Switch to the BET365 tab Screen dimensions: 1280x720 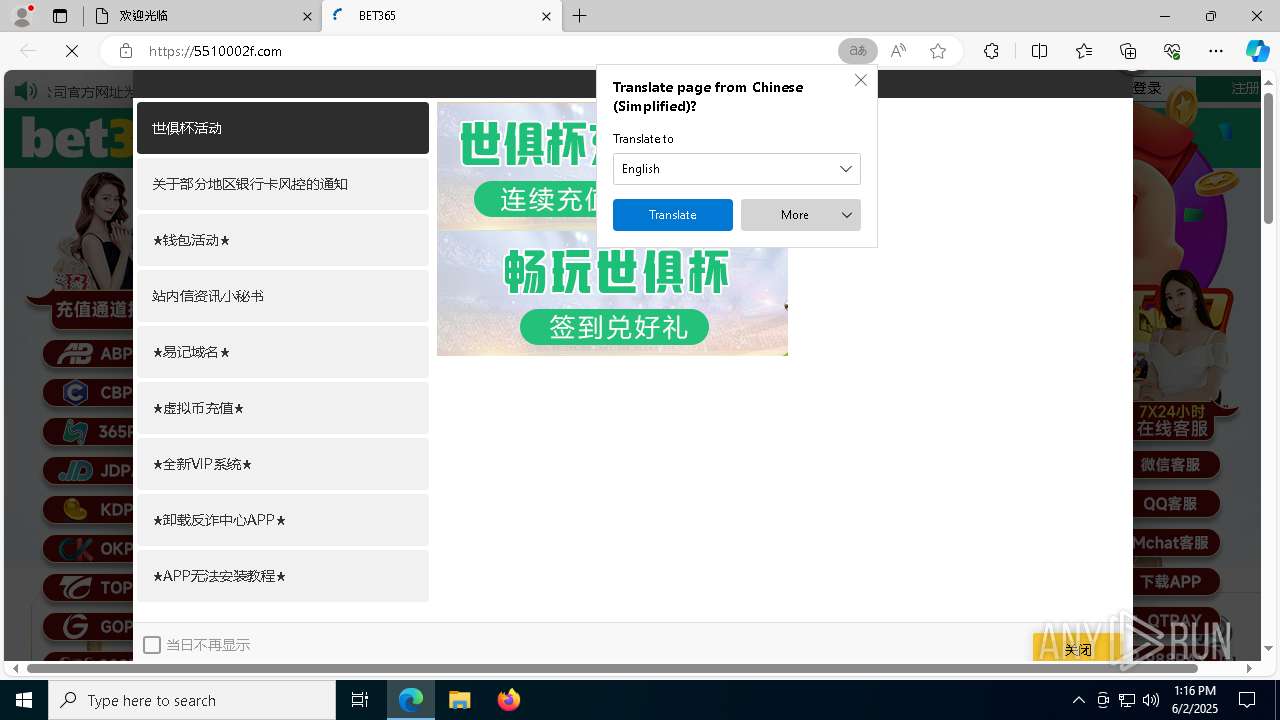pyautogui.click(x=441, y=16)
